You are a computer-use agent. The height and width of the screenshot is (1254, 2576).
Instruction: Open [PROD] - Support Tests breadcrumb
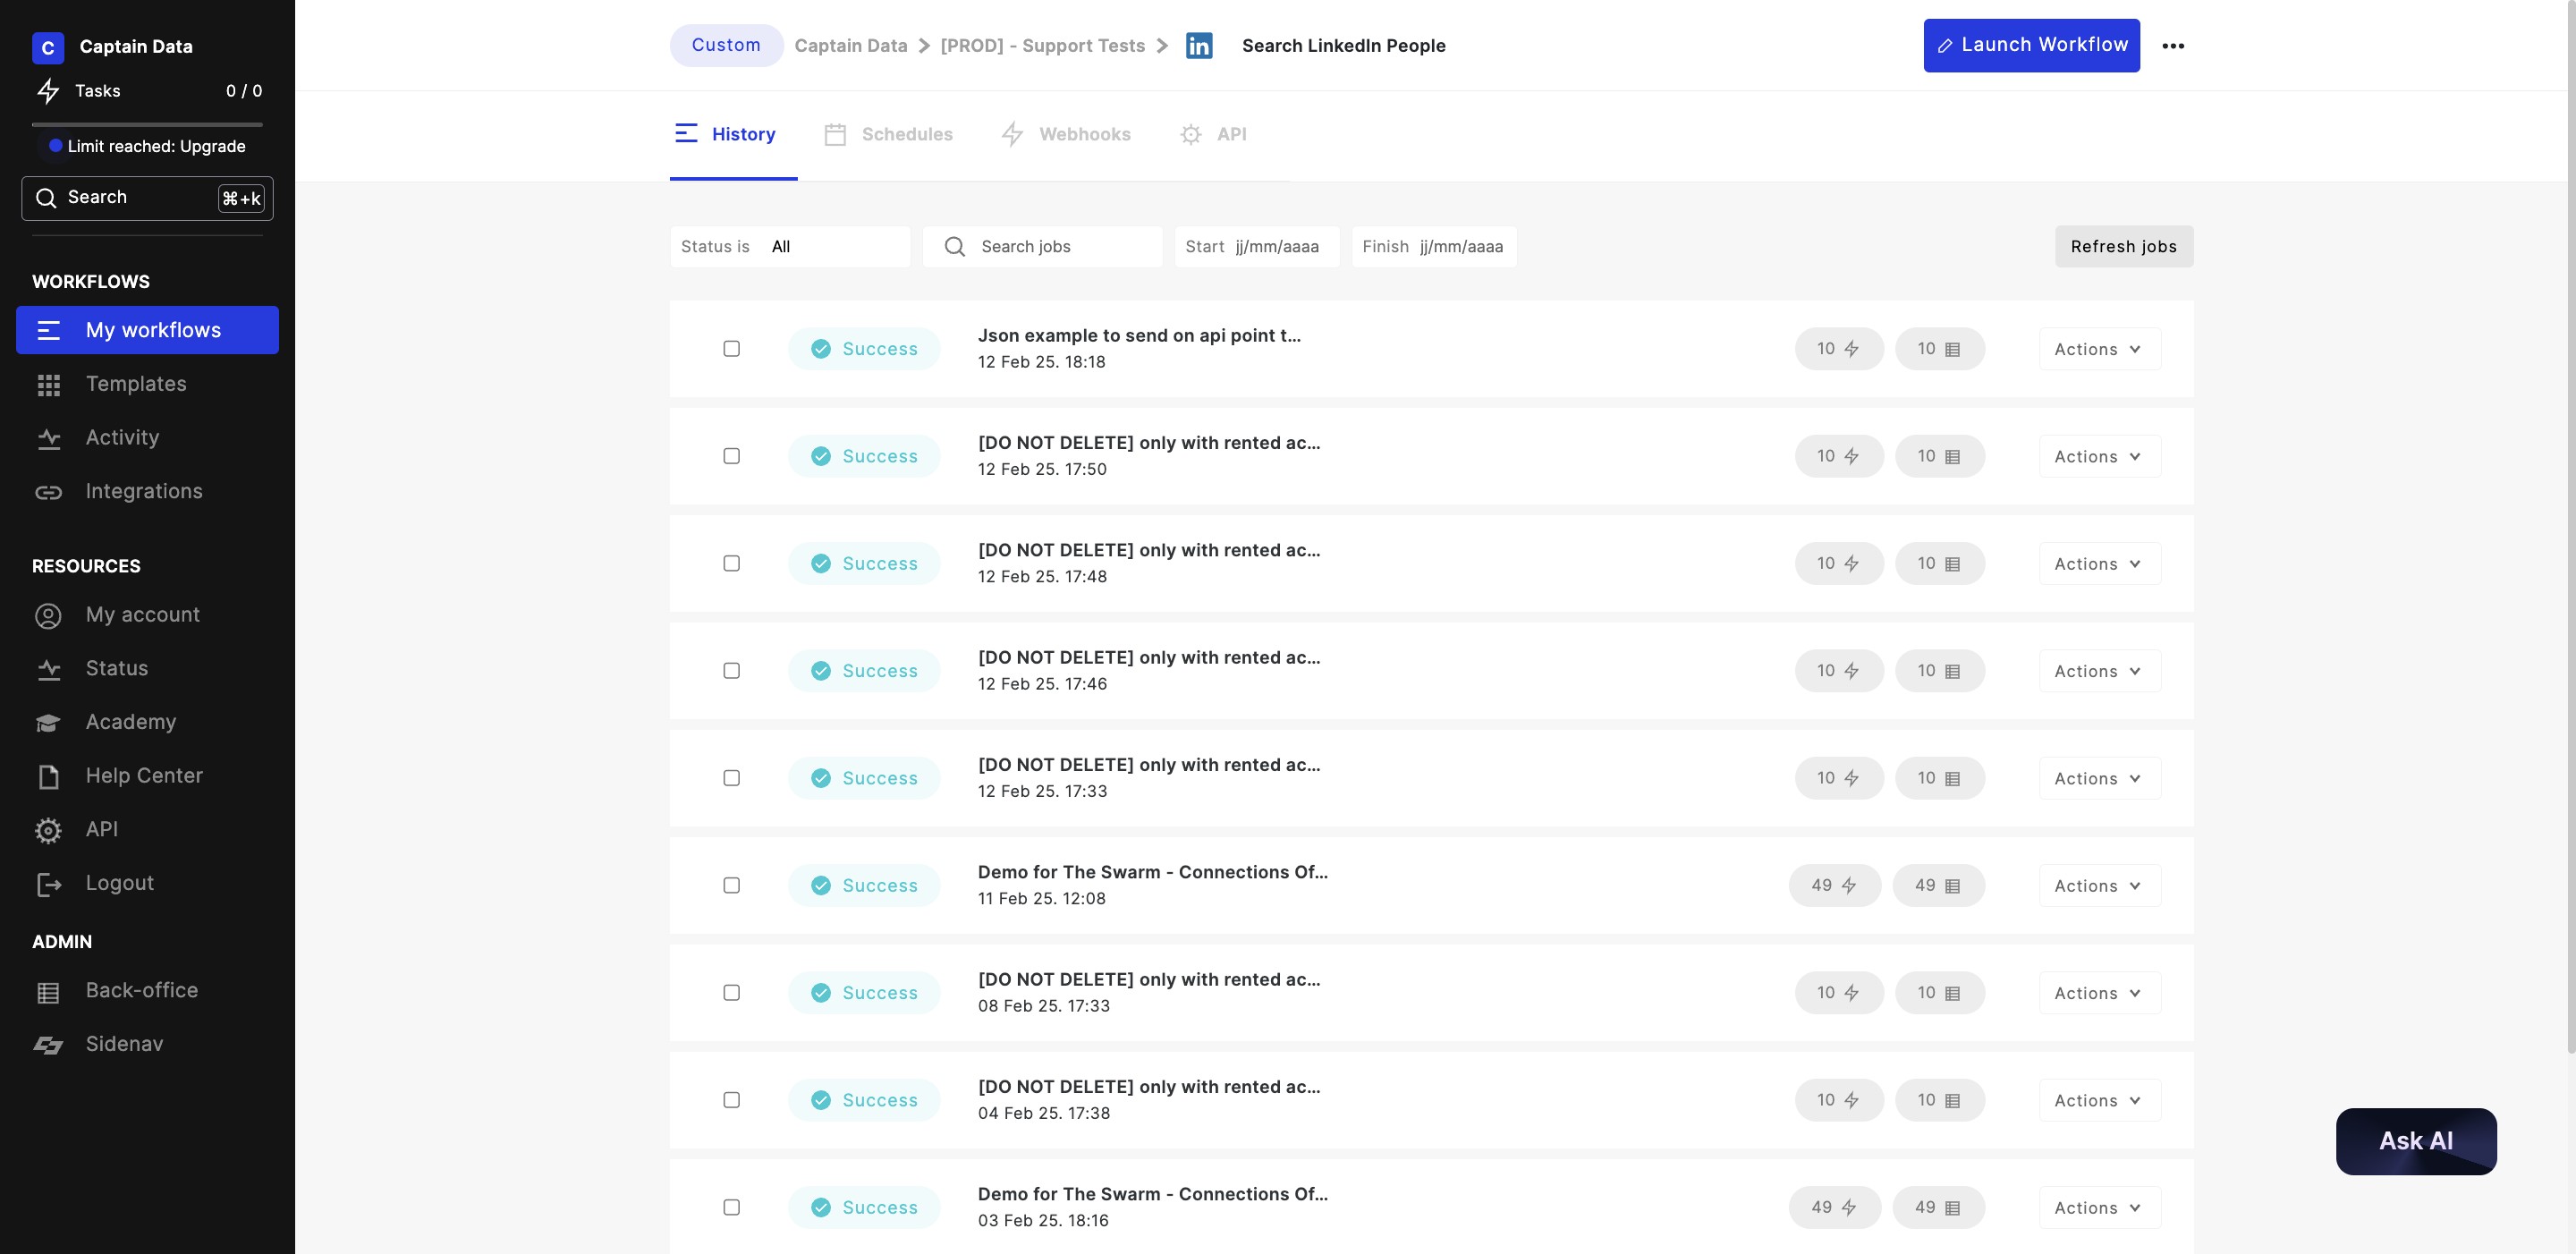click(x=1042, y=46)
